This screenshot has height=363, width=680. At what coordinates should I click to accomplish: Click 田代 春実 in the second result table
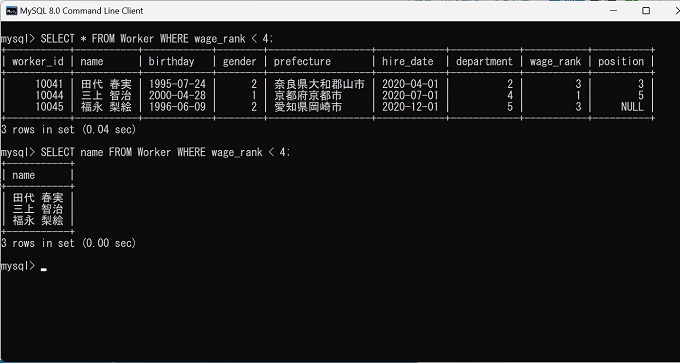38,198
